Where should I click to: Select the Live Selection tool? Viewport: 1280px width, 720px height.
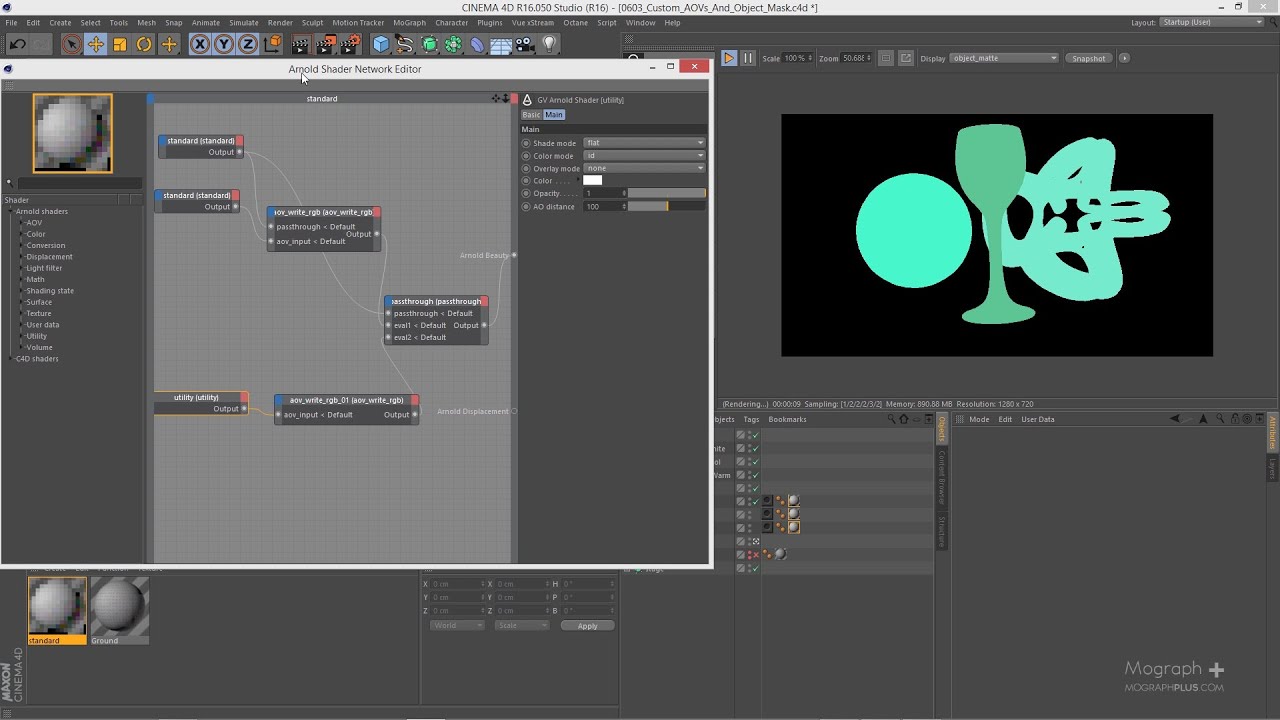pyautogui.click(x=71, y=44)
